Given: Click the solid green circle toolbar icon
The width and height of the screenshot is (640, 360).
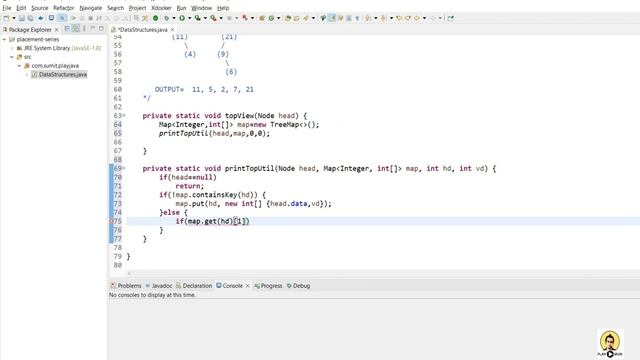Looking at the screenshot, I should coord(156,18).
